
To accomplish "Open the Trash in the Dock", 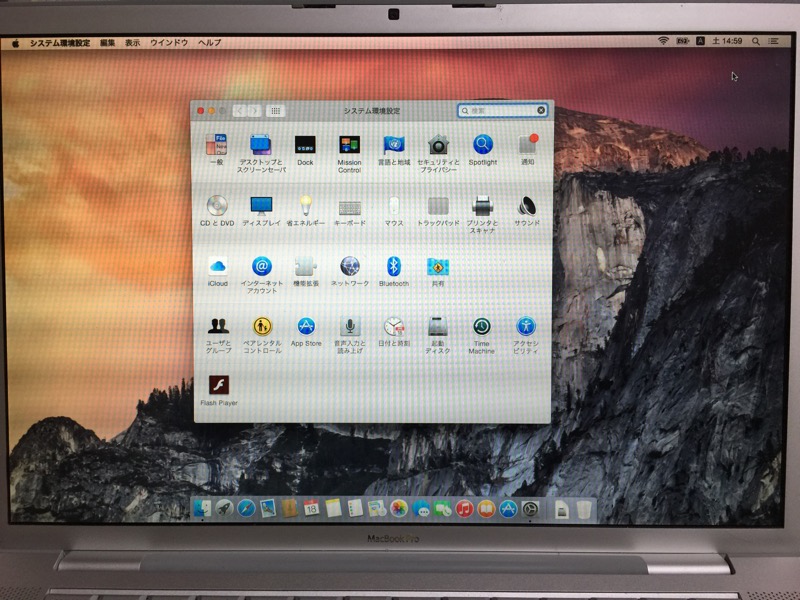I will point(584,509).
